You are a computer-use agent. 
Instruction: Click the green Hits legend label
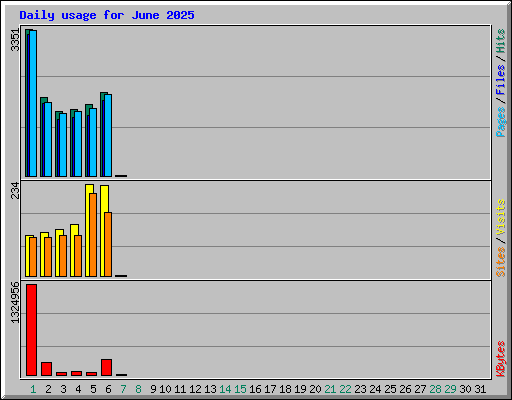click(x=500, y=41)
